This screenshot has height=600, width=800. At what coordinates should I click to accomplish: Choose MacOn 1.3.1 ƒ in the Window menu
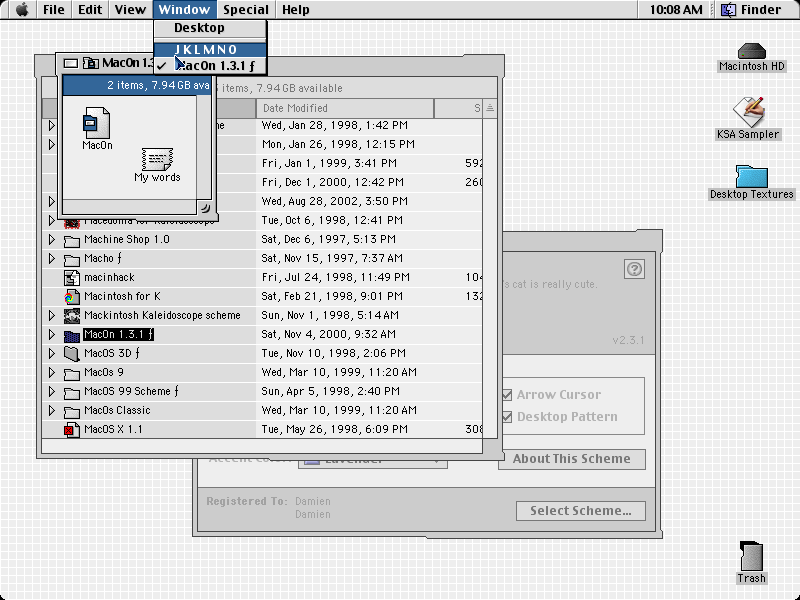(210, 66)
